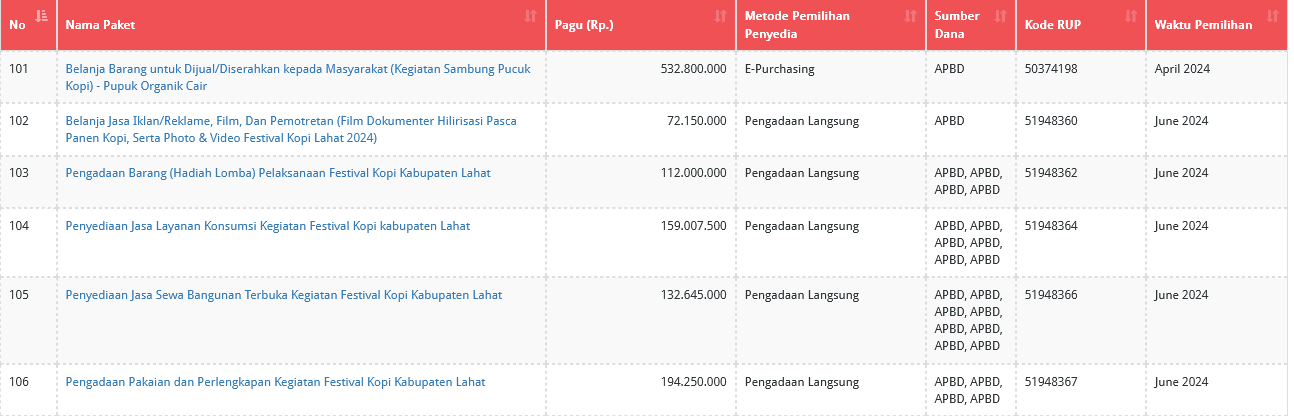Click sort arrows in Nama Paket header

pyautogui.click(x=530, y=16)
